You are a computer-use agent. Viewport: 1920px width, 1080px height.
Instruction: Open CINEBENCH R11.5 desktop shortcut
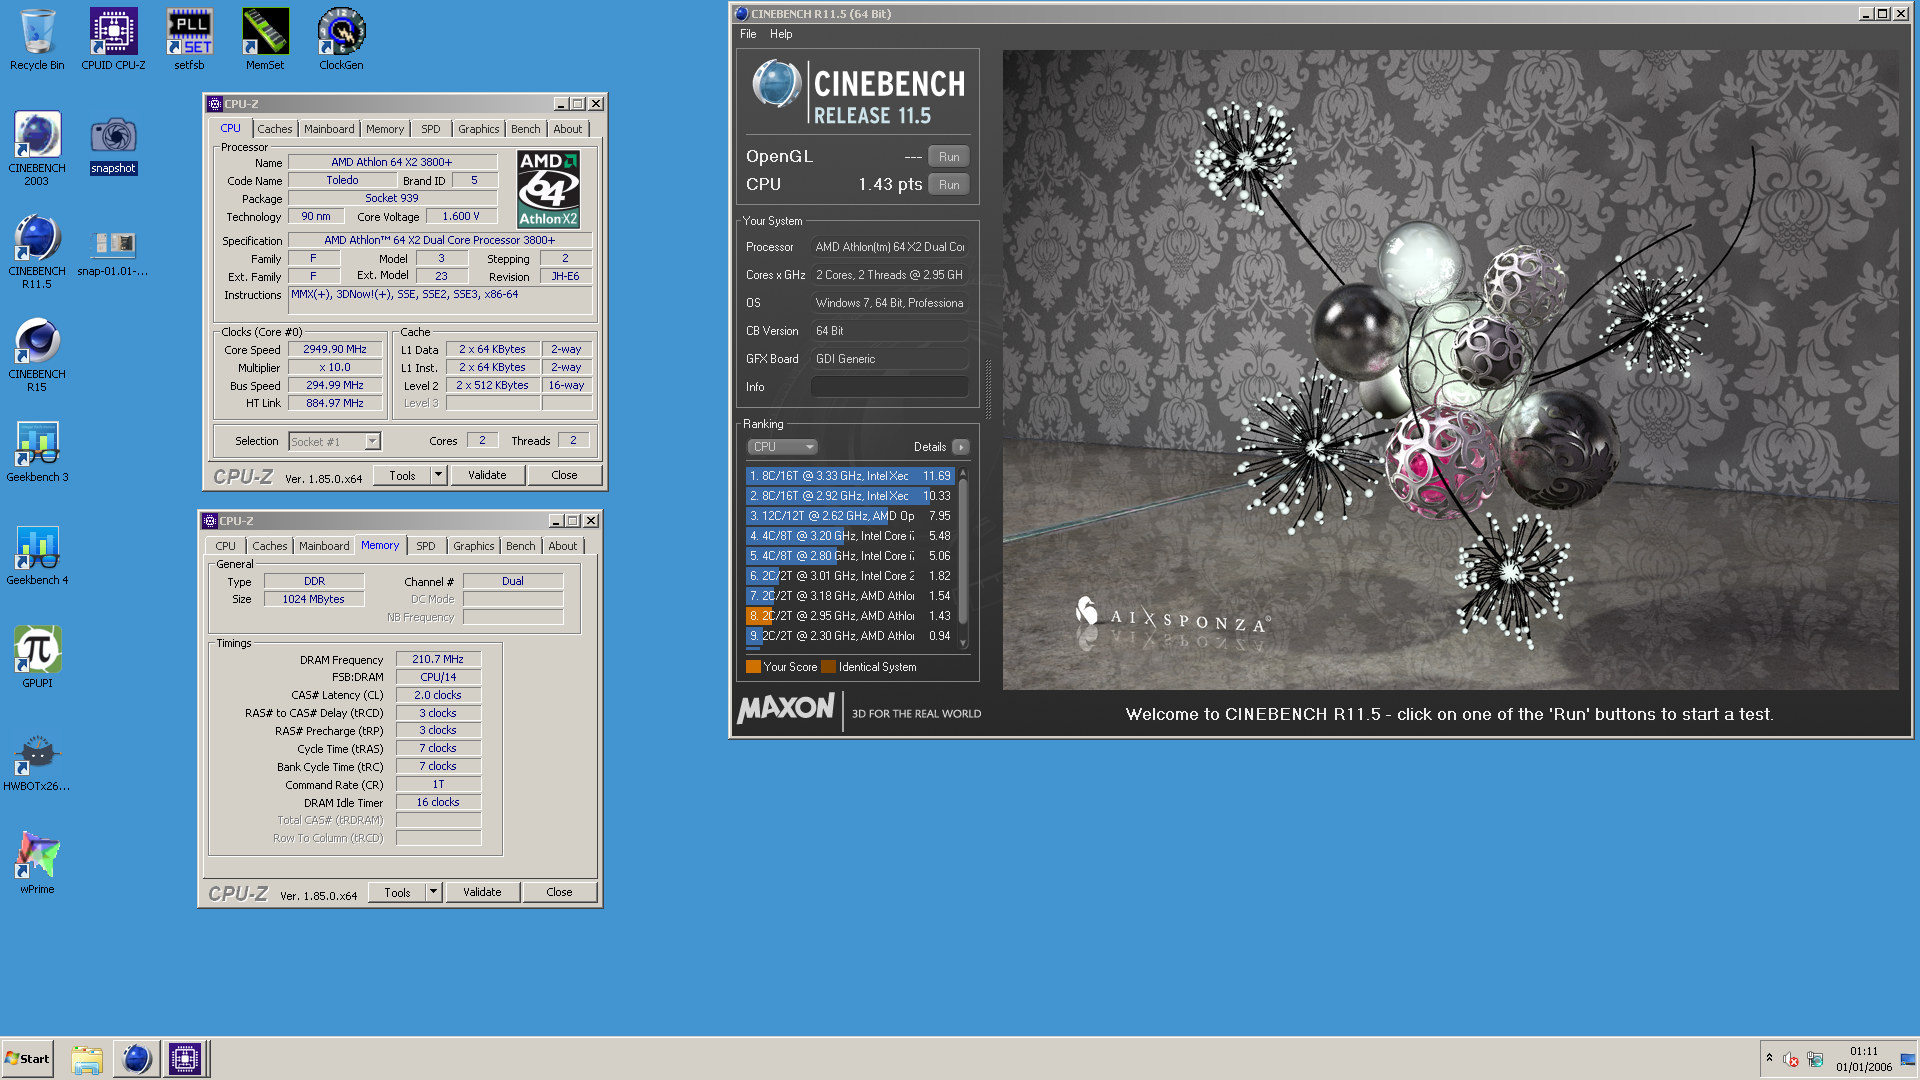click(x=37, y=252)
